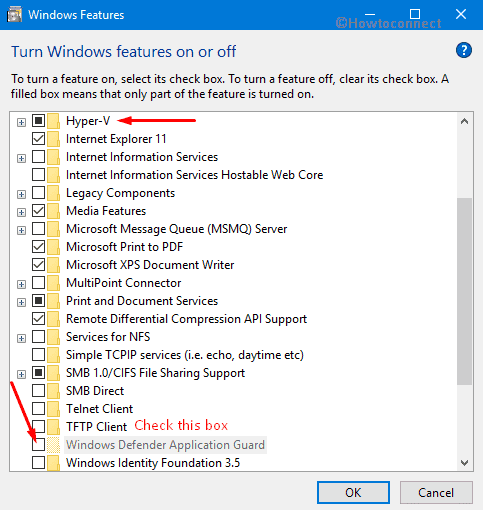483x510 pixels.
Task: Uncheck Microsoft XPS Document Writer
Action: pyautogui.click(x=38, y=264)
